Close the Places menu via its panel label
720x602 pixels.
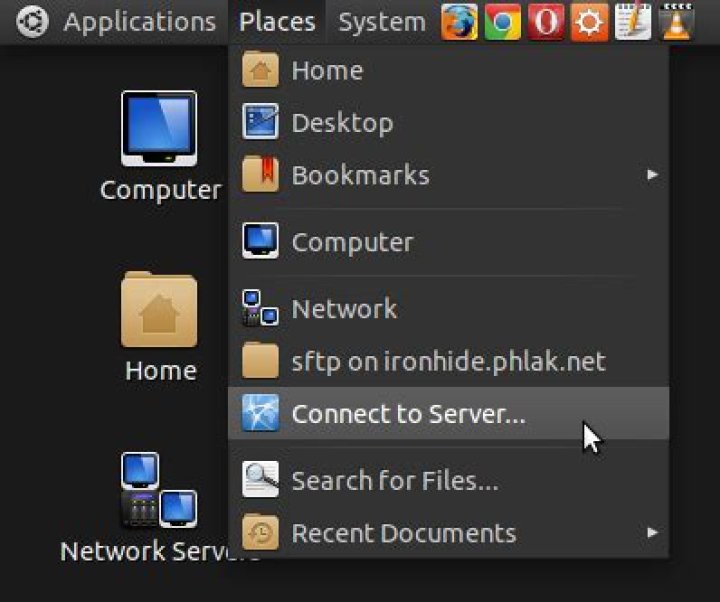pos(277,22)
